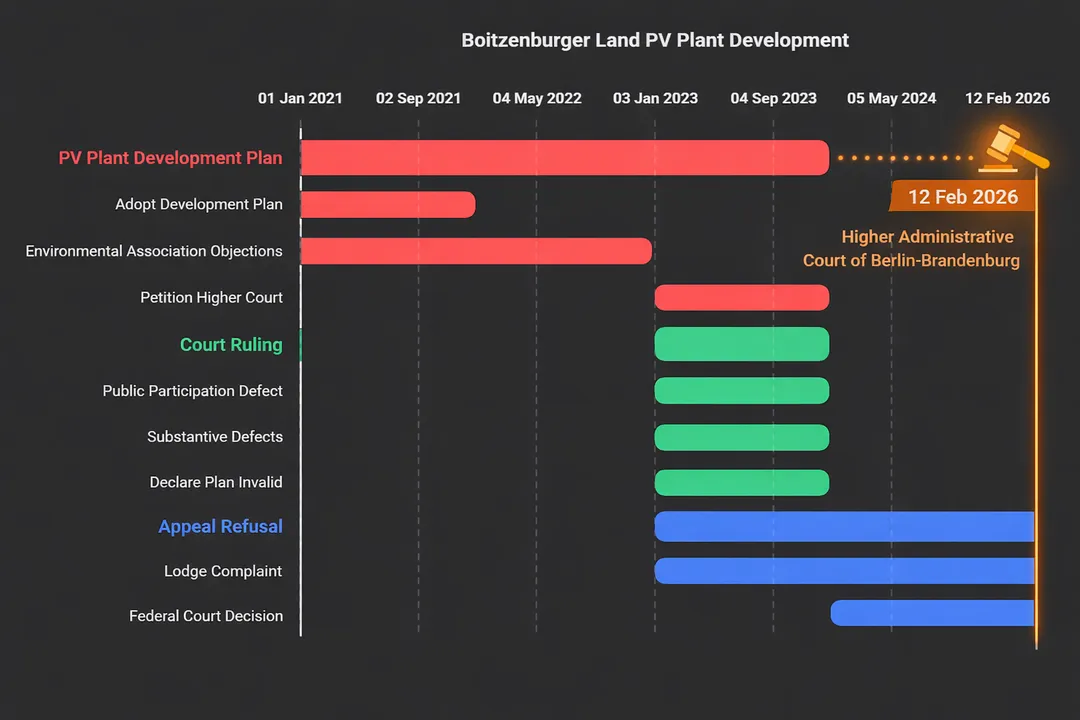1080x720 pixels.
Task: Select the 03 Jan 2023 date header
Action: [x=655, y=98]
